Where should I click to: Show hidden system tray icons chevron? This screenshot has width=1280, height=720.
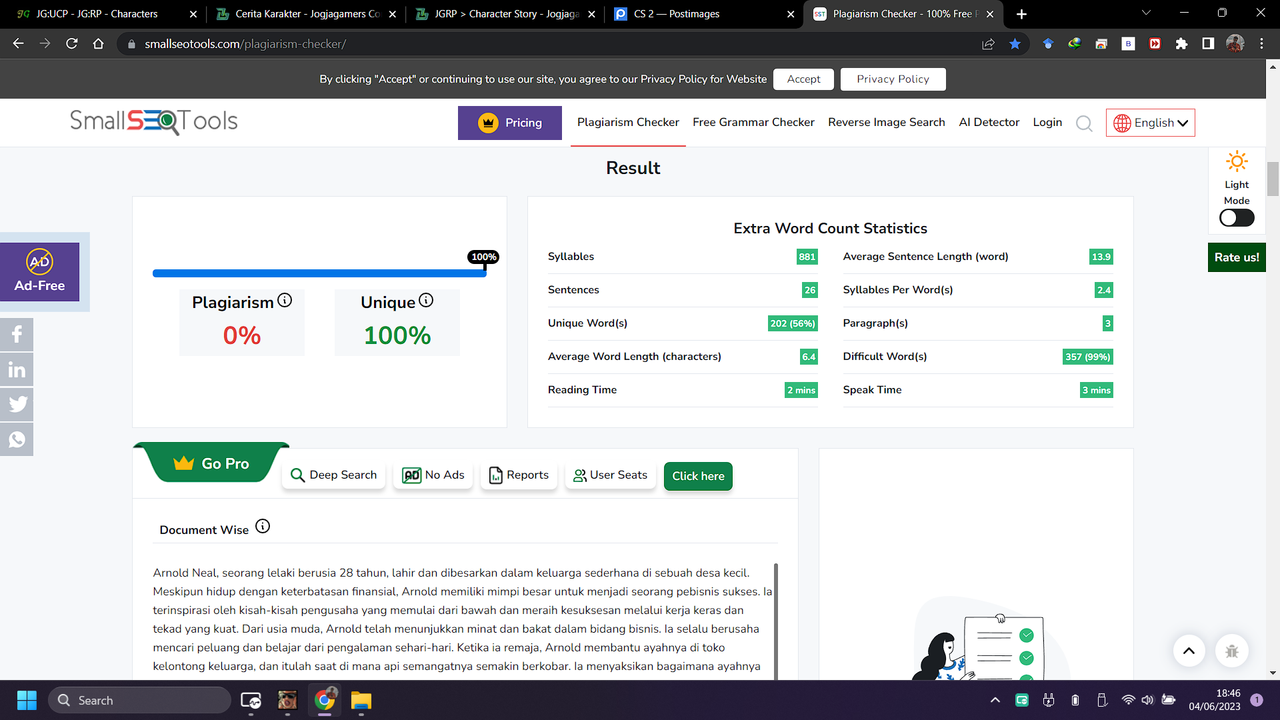click(x=994, y=700)
